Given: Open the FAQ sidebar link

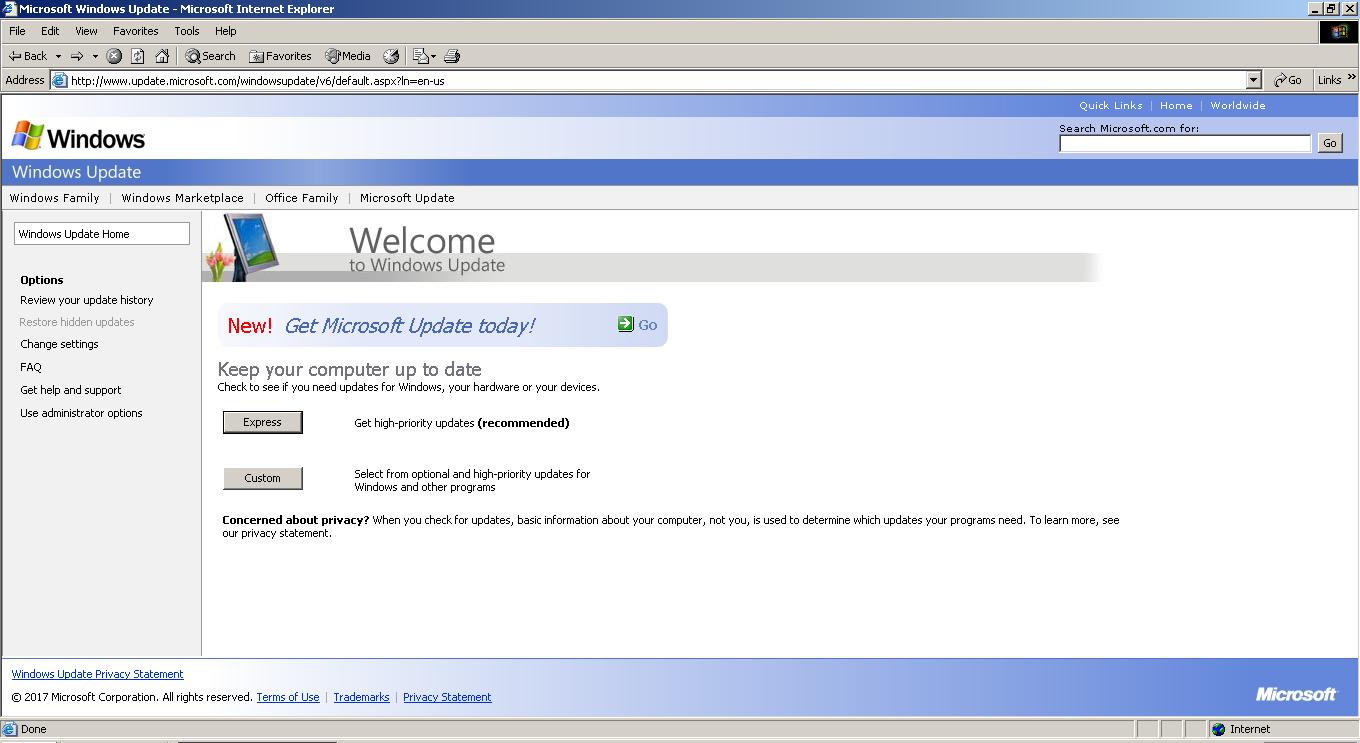Looking at the screenshot, I should pos(31,367).
